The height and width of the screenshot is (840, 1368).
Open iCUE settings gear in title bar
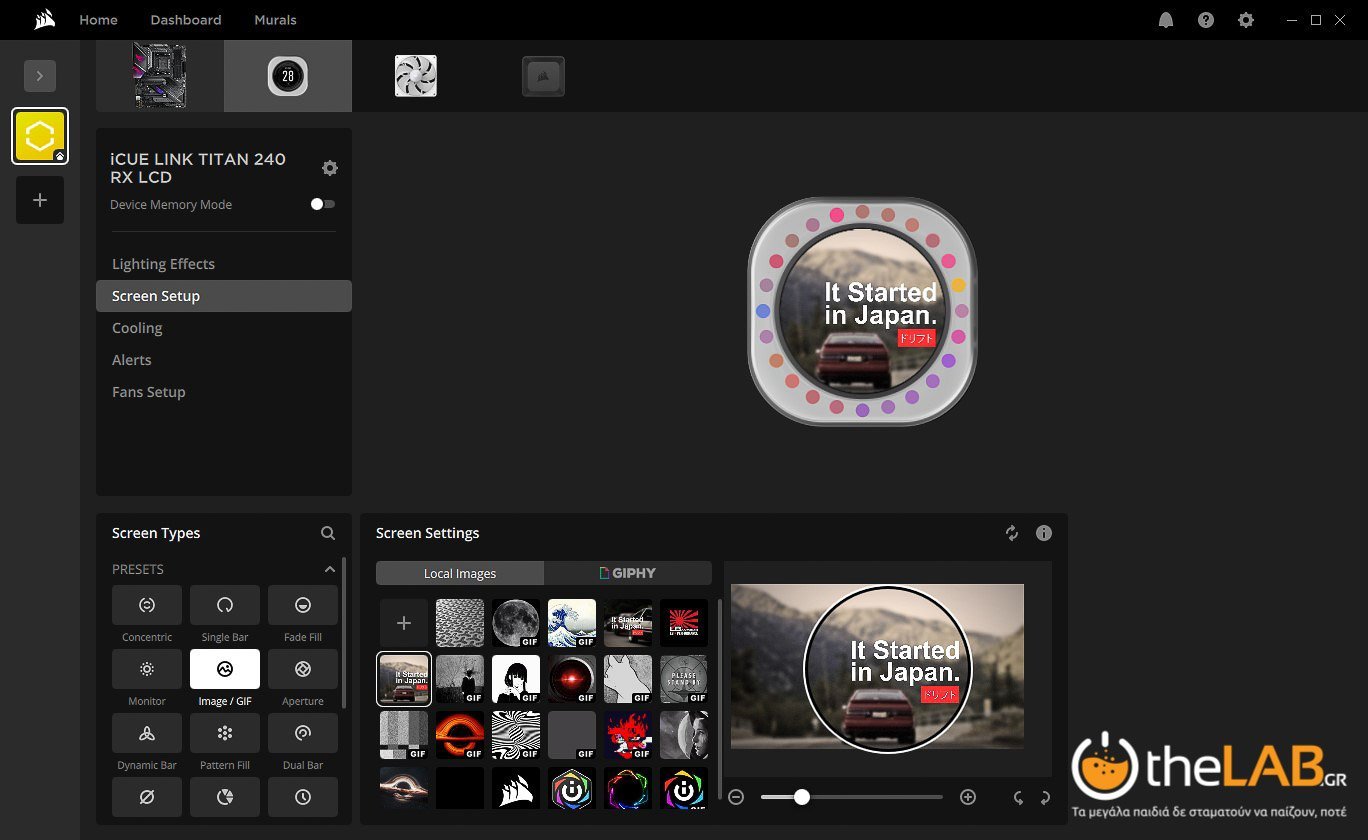(1245, 20)
